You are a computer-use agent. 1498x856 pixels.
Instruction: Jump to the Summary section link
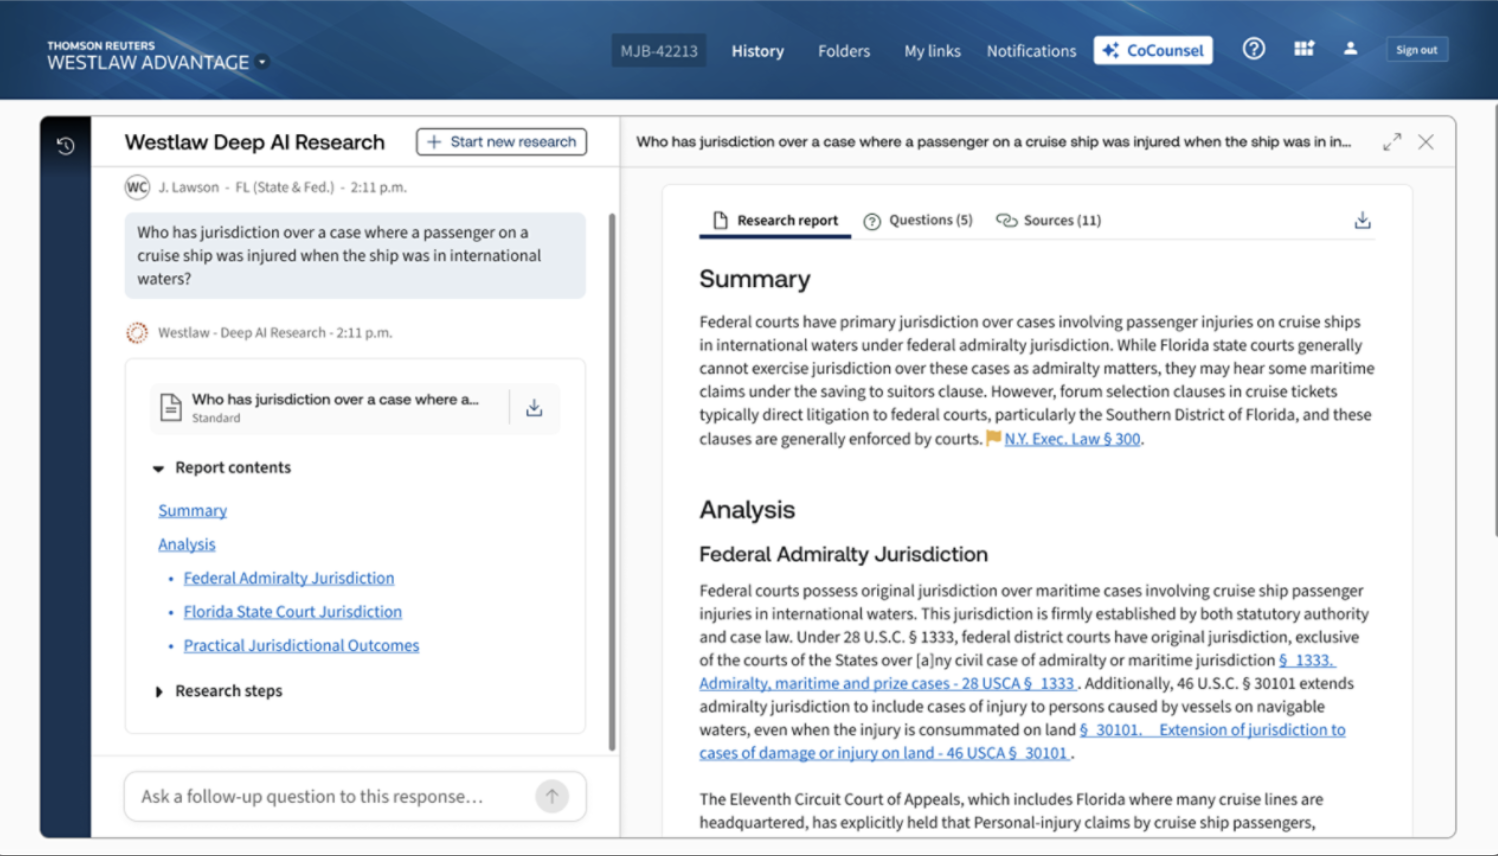193,511
